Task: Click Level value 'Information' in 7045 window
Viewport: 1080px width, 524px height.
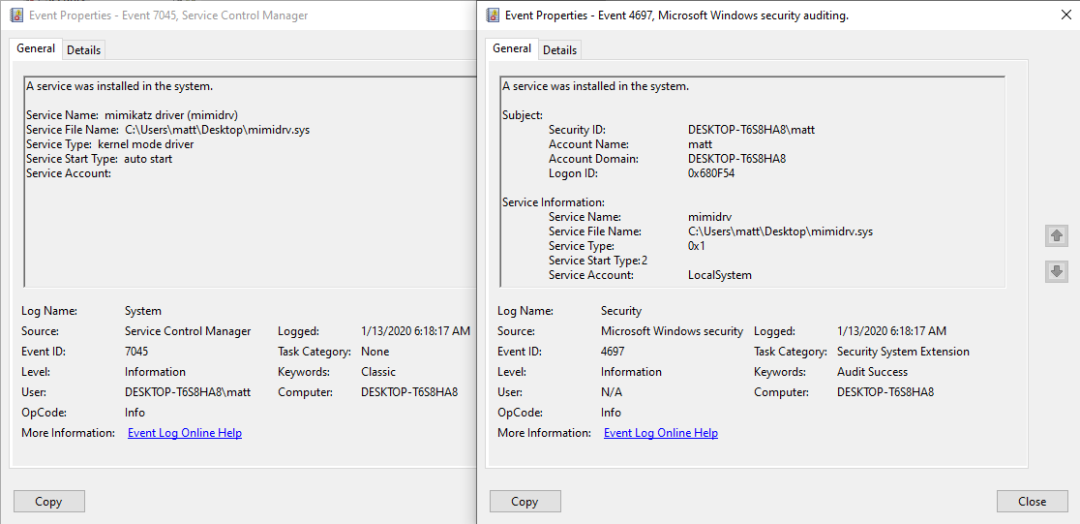Action: [155, 372]
